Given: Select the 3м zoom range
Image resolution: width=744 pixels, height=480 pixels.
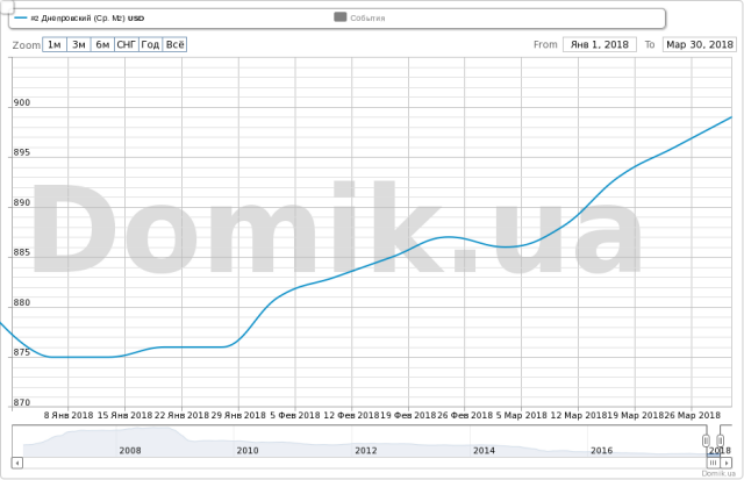Looking at the screenshot, I should coord(79,45).
